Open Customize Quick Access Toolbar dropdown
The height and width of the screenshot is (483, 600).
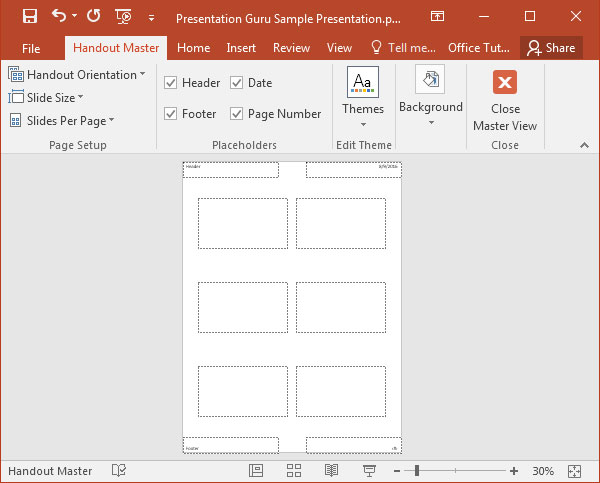(152, 18)
